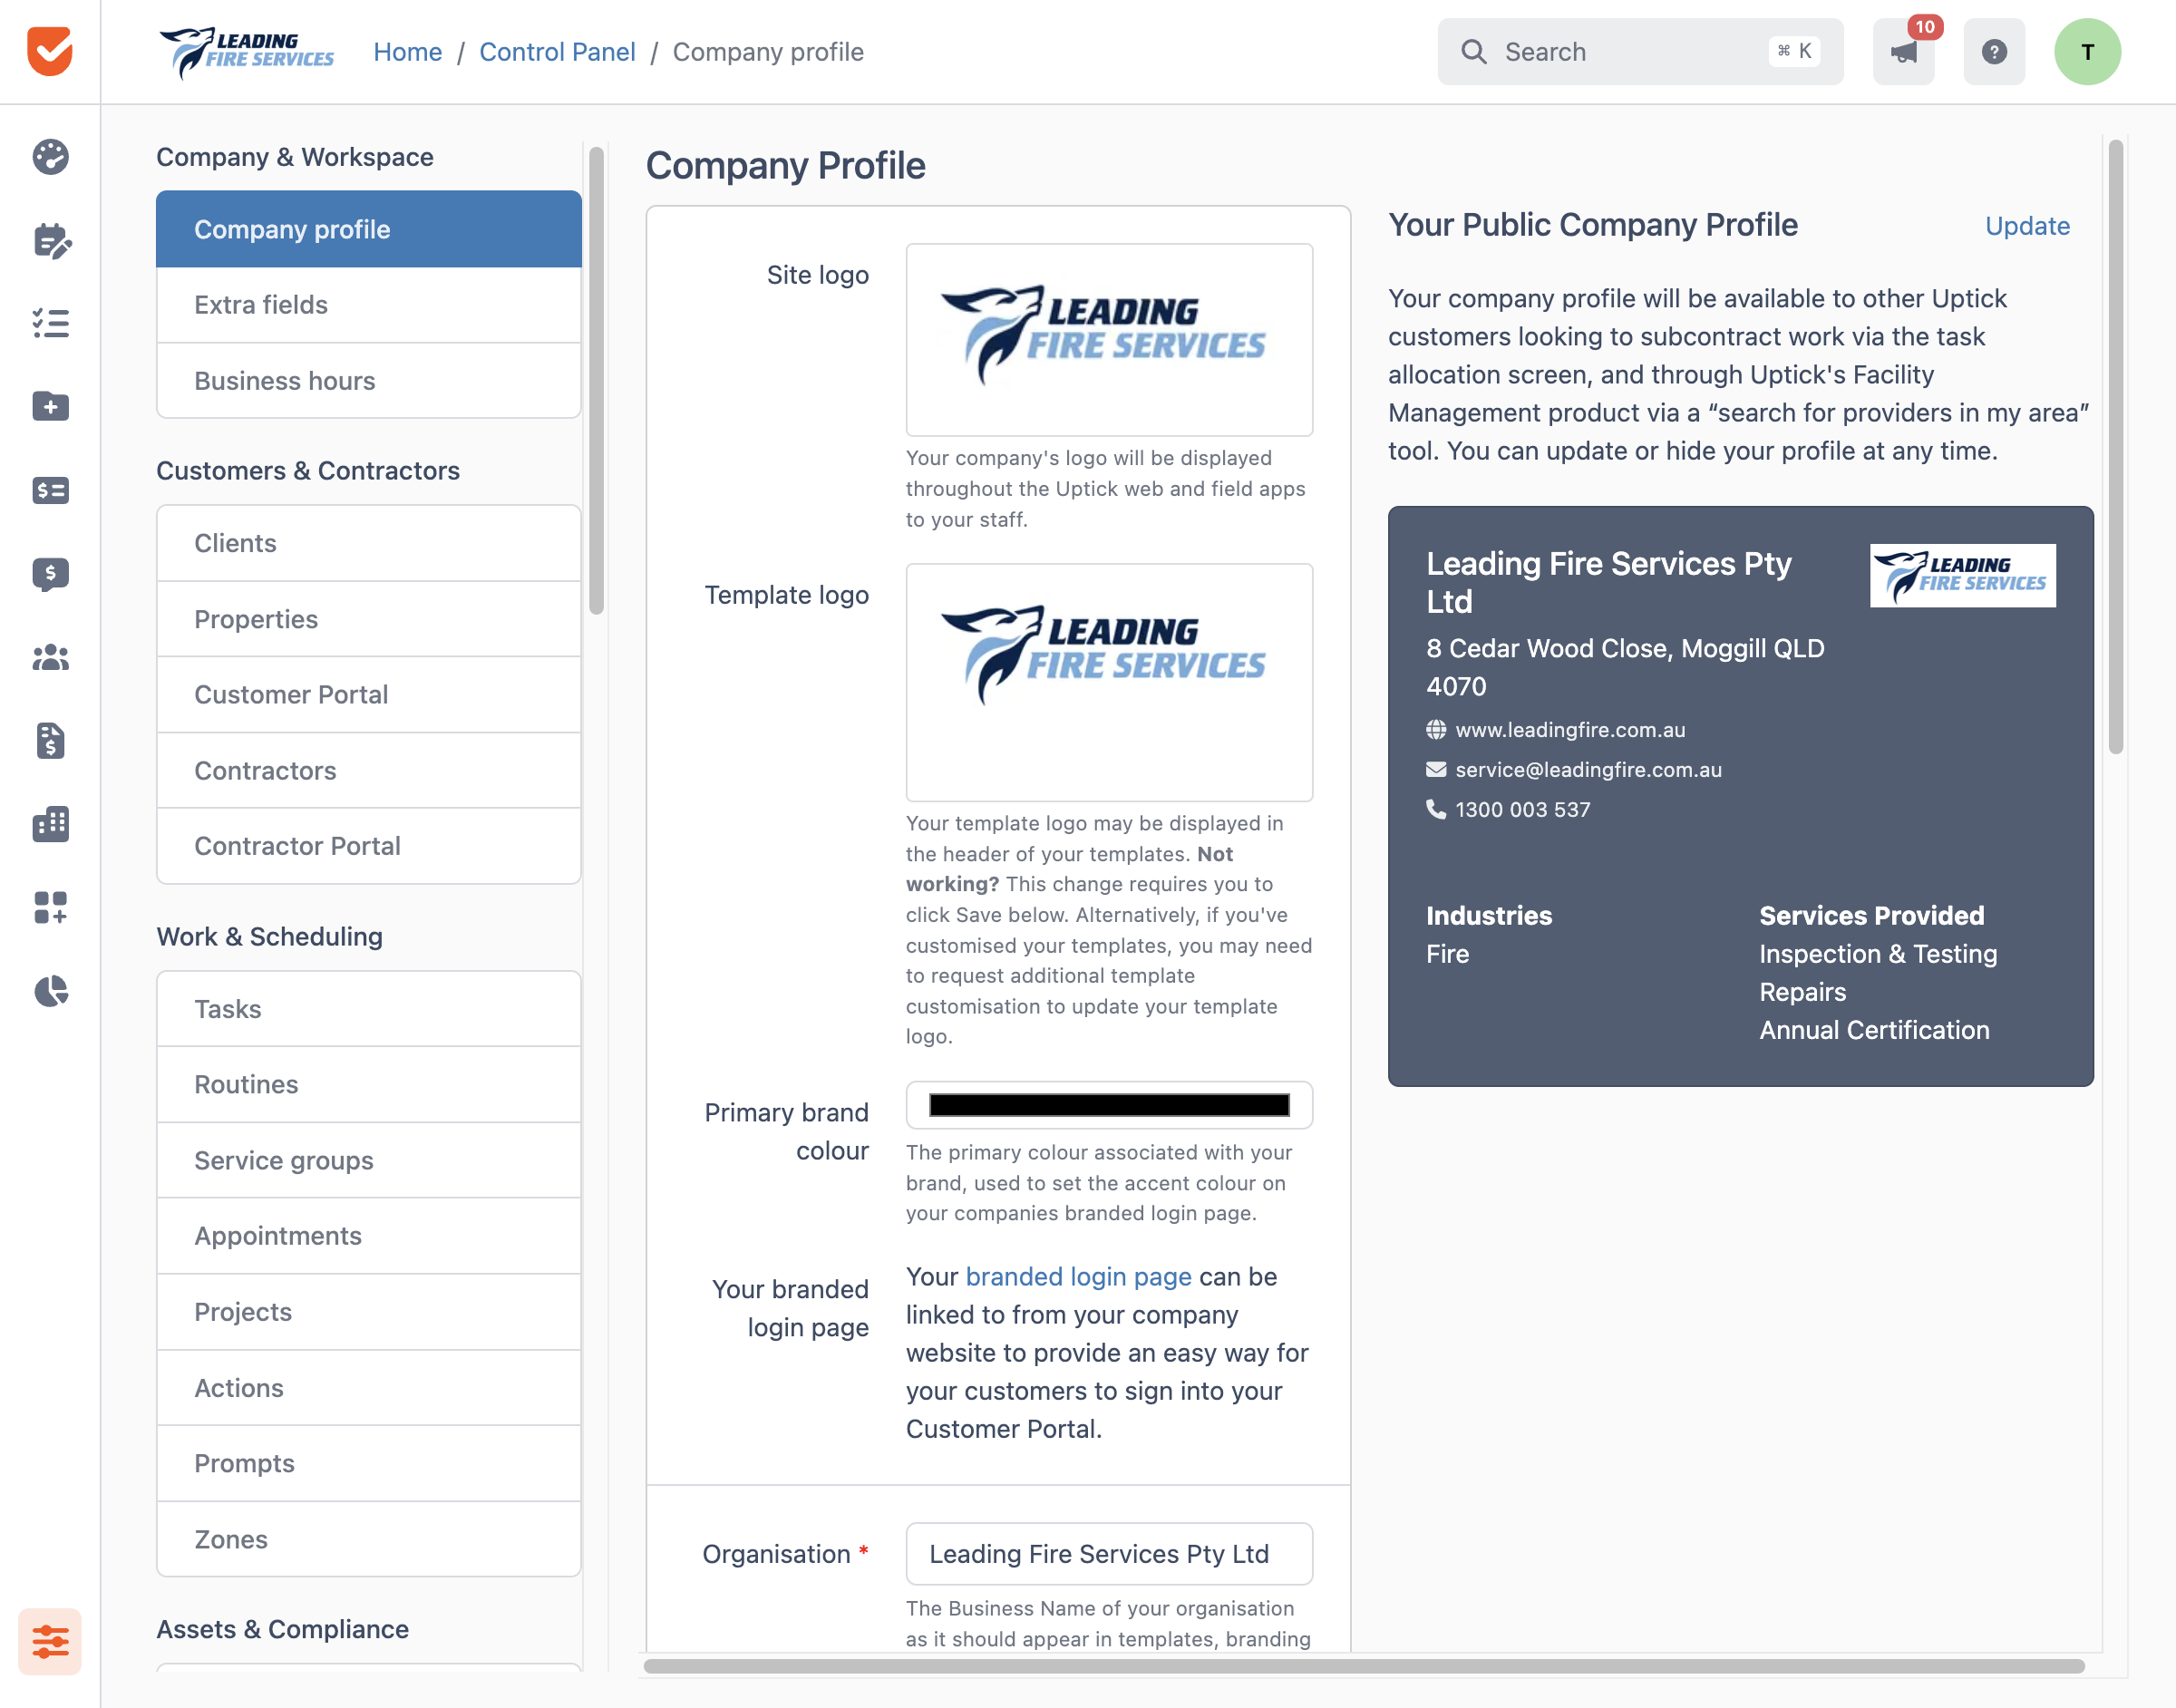This screenshot has height=1708, width=2176.
Task: Open Service groups settings
Action: (x=368, y=1161)
